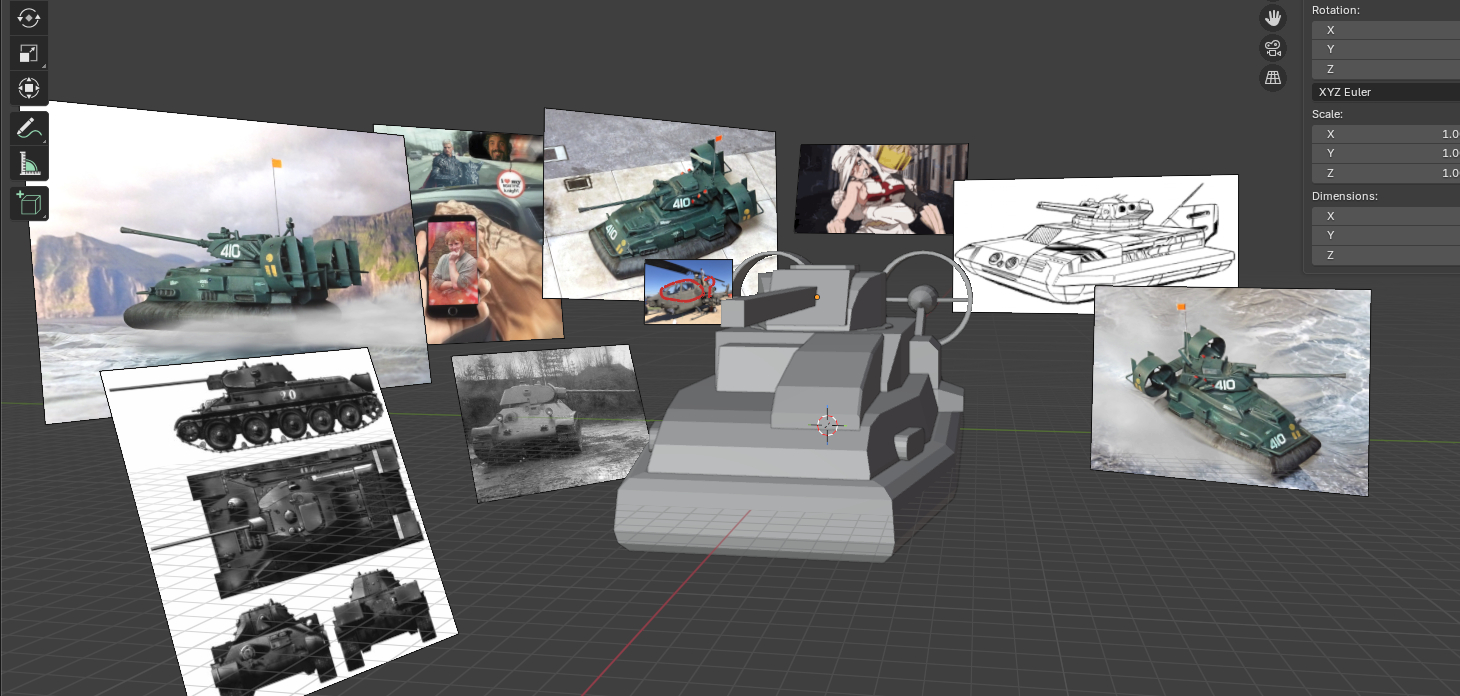
Task: Click the Rotation Z field
Action: click(x=1385, y=70)
